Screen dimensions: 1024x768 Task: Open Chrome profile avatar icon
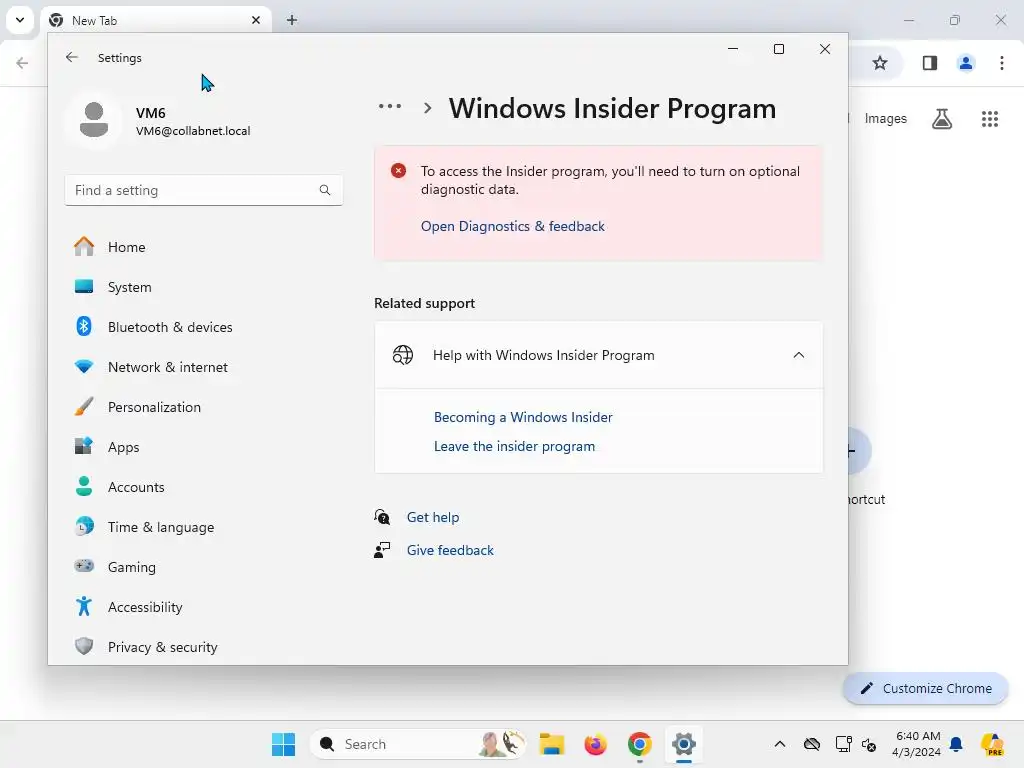coord(966,63)
